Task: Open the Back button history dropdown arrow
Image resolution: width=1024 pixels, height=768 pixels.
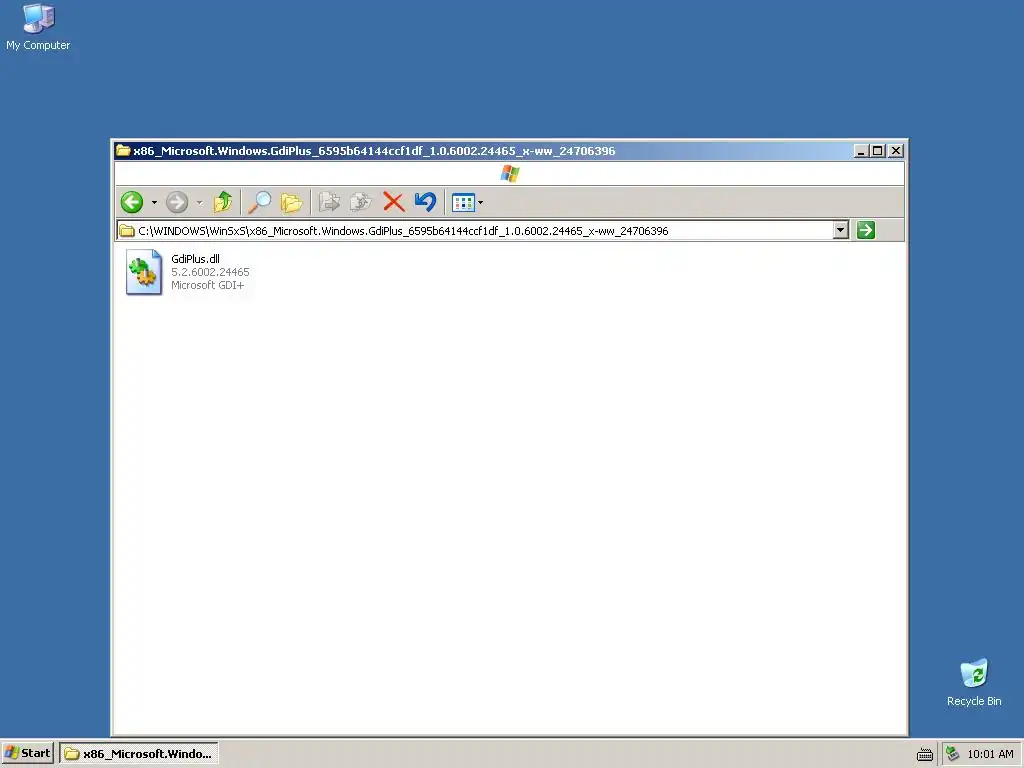Action: click(154, 202)
